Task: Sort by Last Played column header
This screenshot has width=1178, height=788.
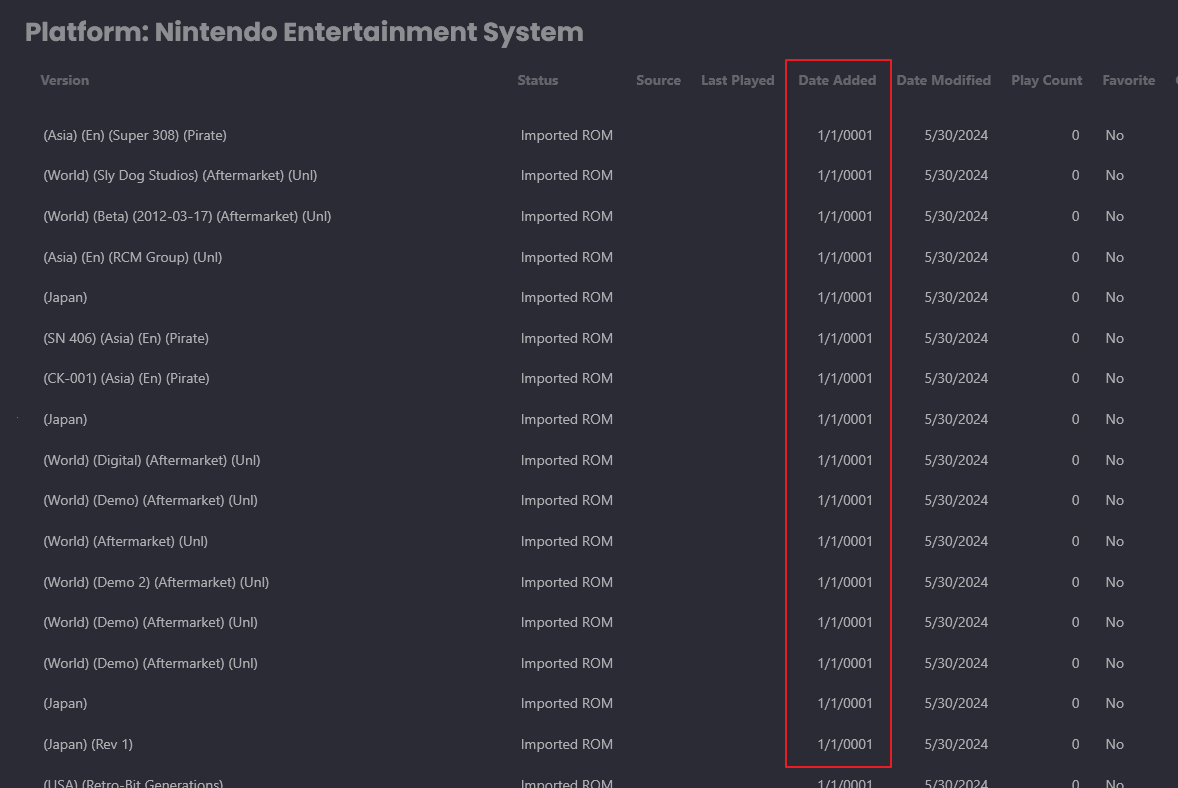Action: [x=738, y=80]
